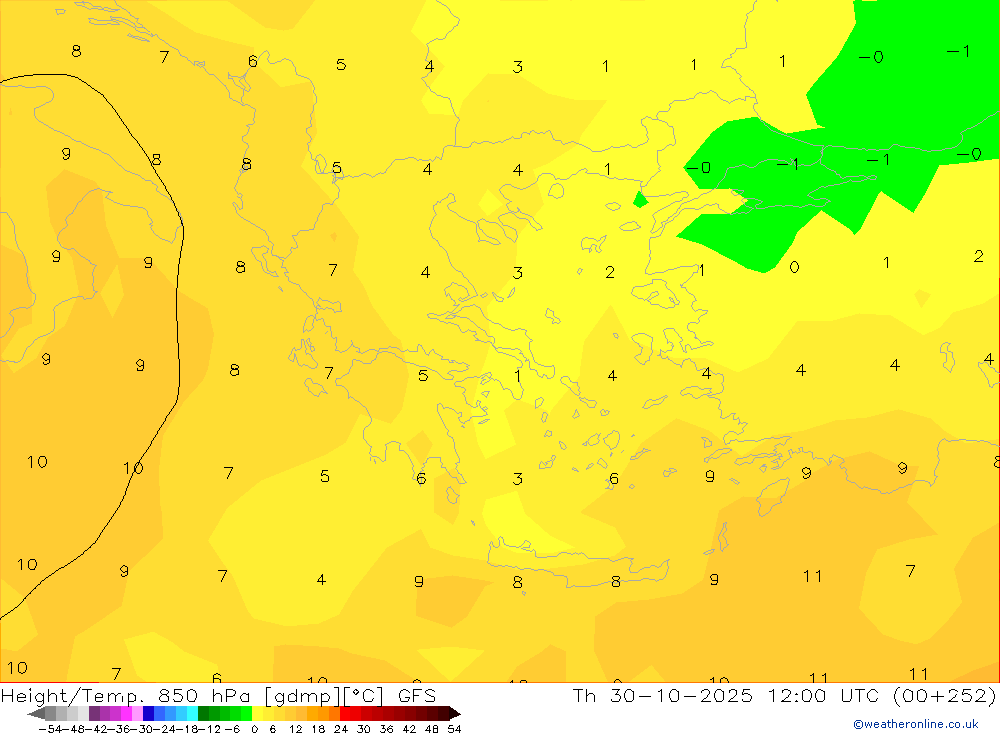Pick the pure yellow legend swatch
Viewport: 1000px width, 733px height.
click(257, 713)
